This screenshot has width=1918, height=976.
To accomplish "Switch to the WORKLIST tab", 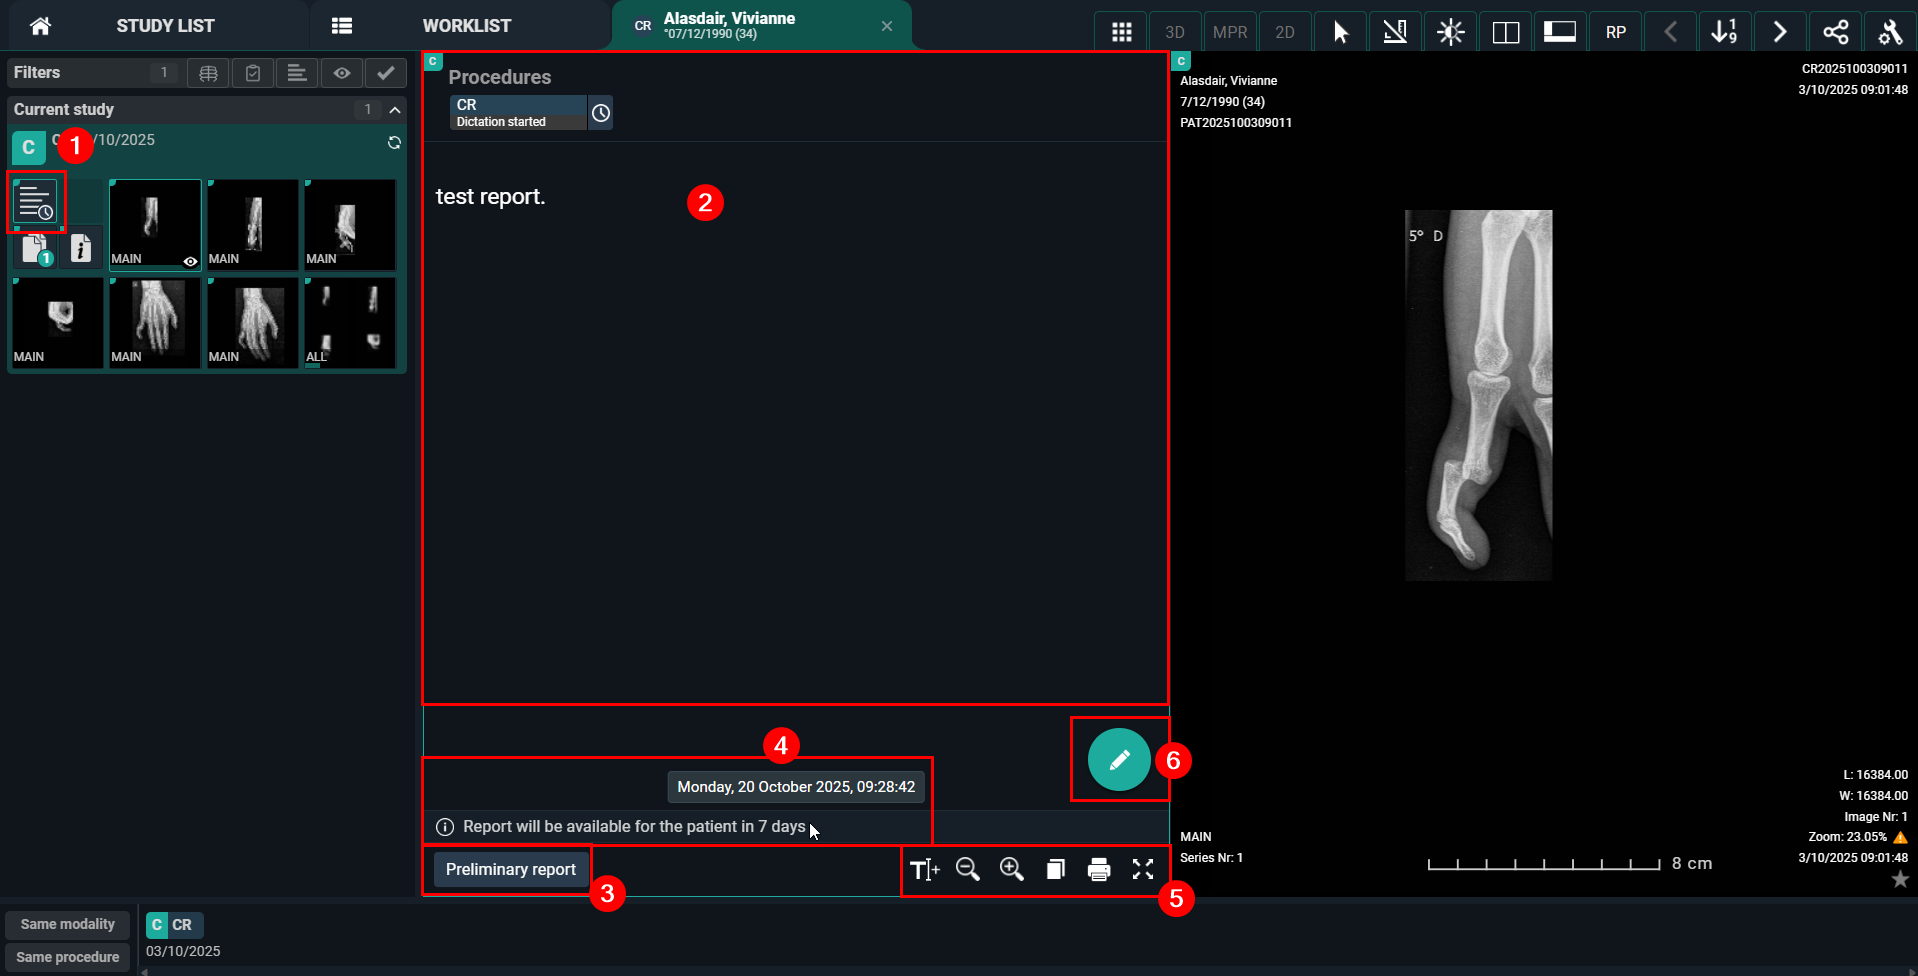I will tap(465, 26).
